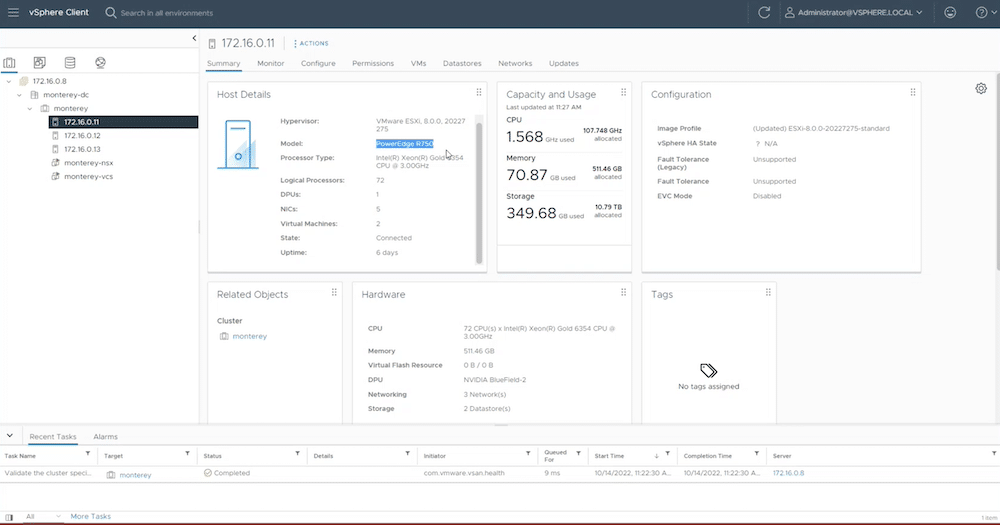The image size is (1000, 525).
Task: Click the Host Details vertical scrollbar
Action: (x=479, y=191)
